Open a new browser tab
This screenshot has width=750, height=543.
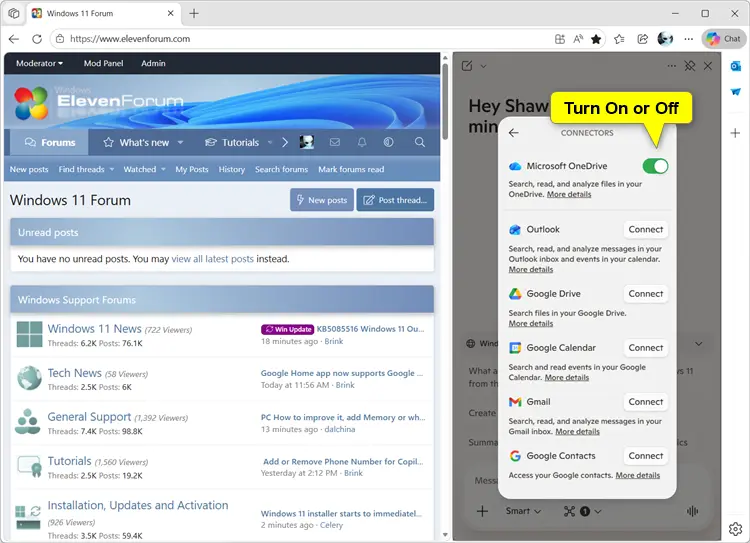(194, 13)
